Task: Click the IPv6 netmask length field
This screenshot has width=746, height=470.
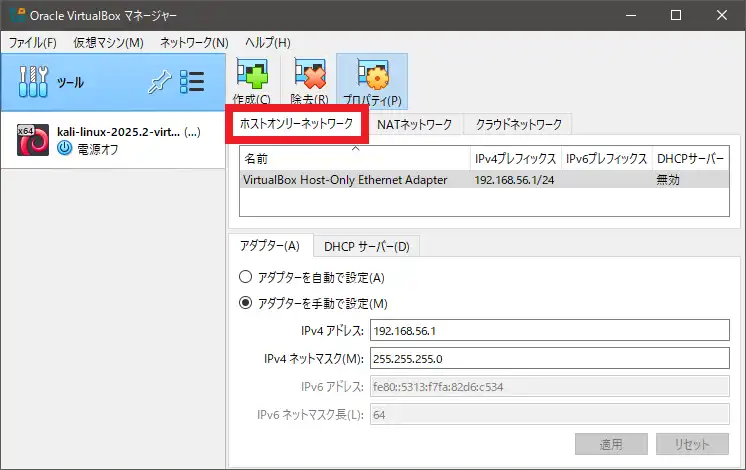Action: 550,414
